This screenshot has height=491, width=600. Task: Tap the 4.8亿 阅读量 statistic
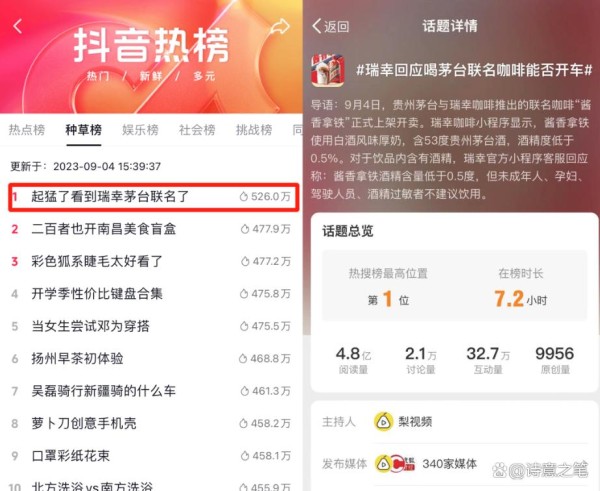point(353,360)
